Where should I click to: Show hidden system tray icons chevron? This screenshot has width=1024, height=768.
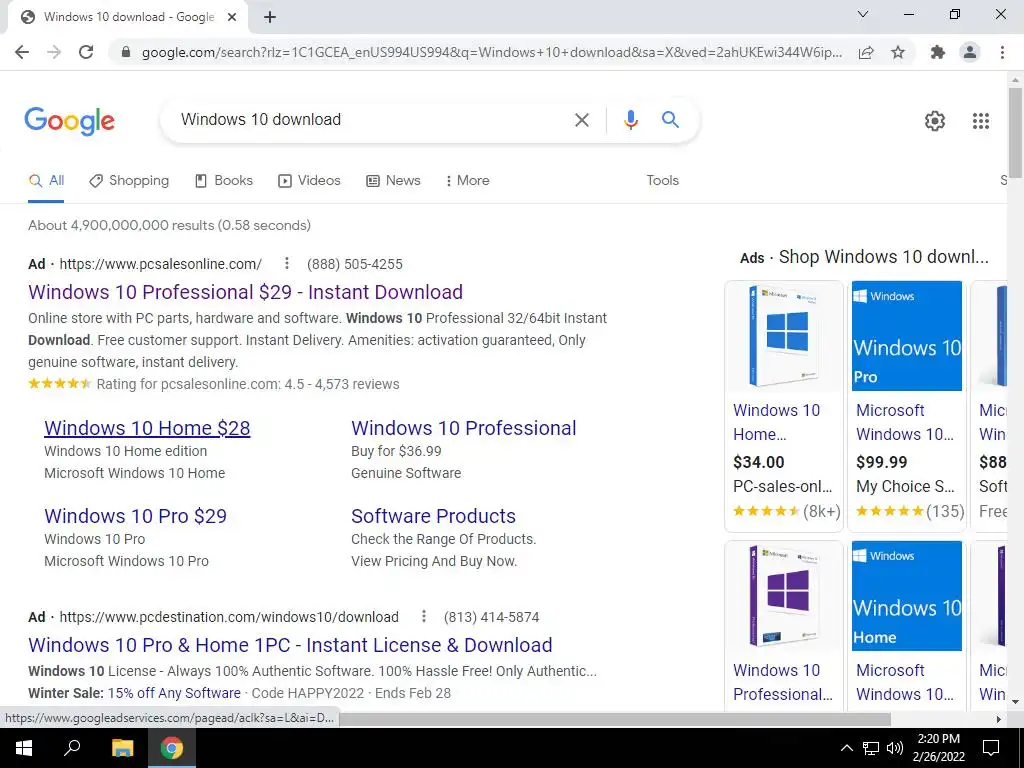pyautogui.click(x=846, y=748)
